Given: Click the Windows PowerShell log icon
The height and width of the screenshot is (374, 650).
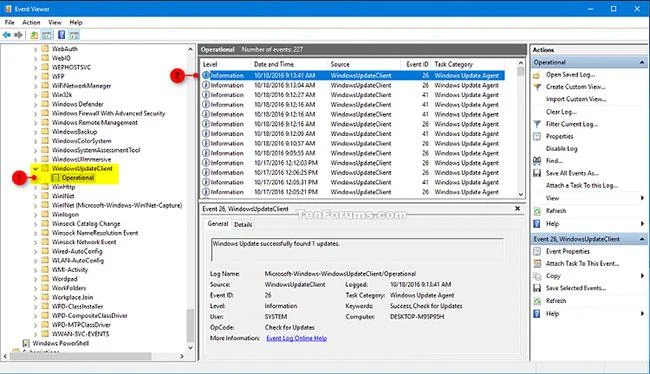Looking at the screenshot, I should (26, 343).
